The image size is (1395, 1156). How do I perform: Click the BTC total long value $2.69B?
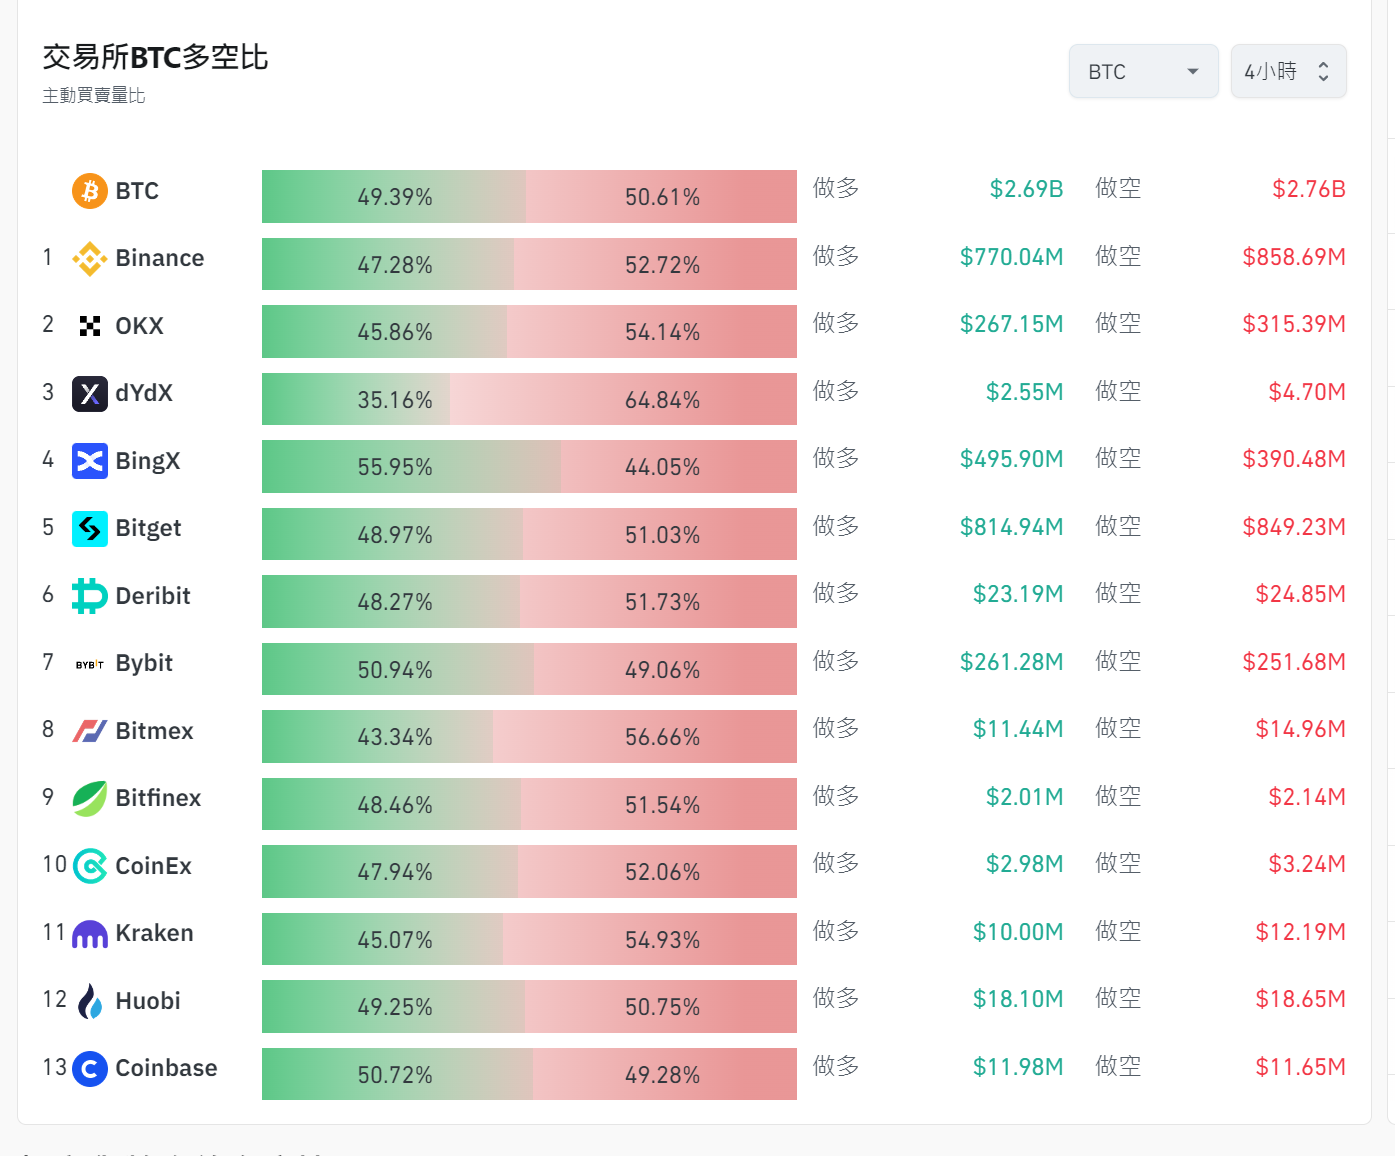pos(1026,189)
